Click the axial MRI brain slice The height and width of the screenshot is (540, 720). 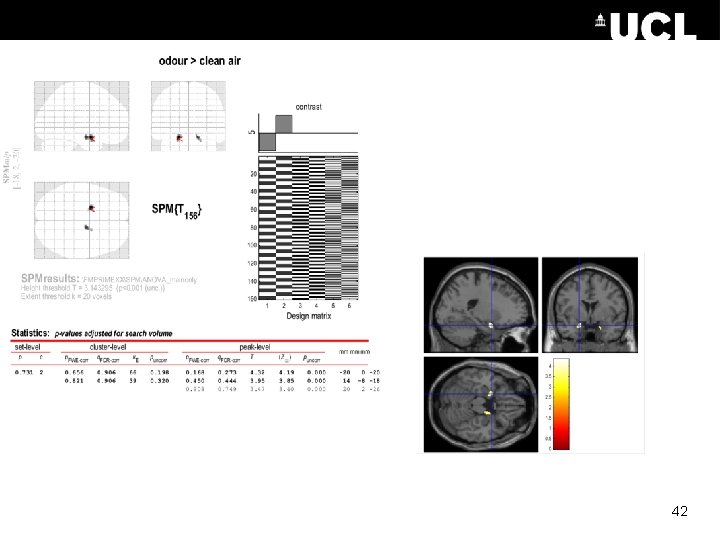(481, 405)
